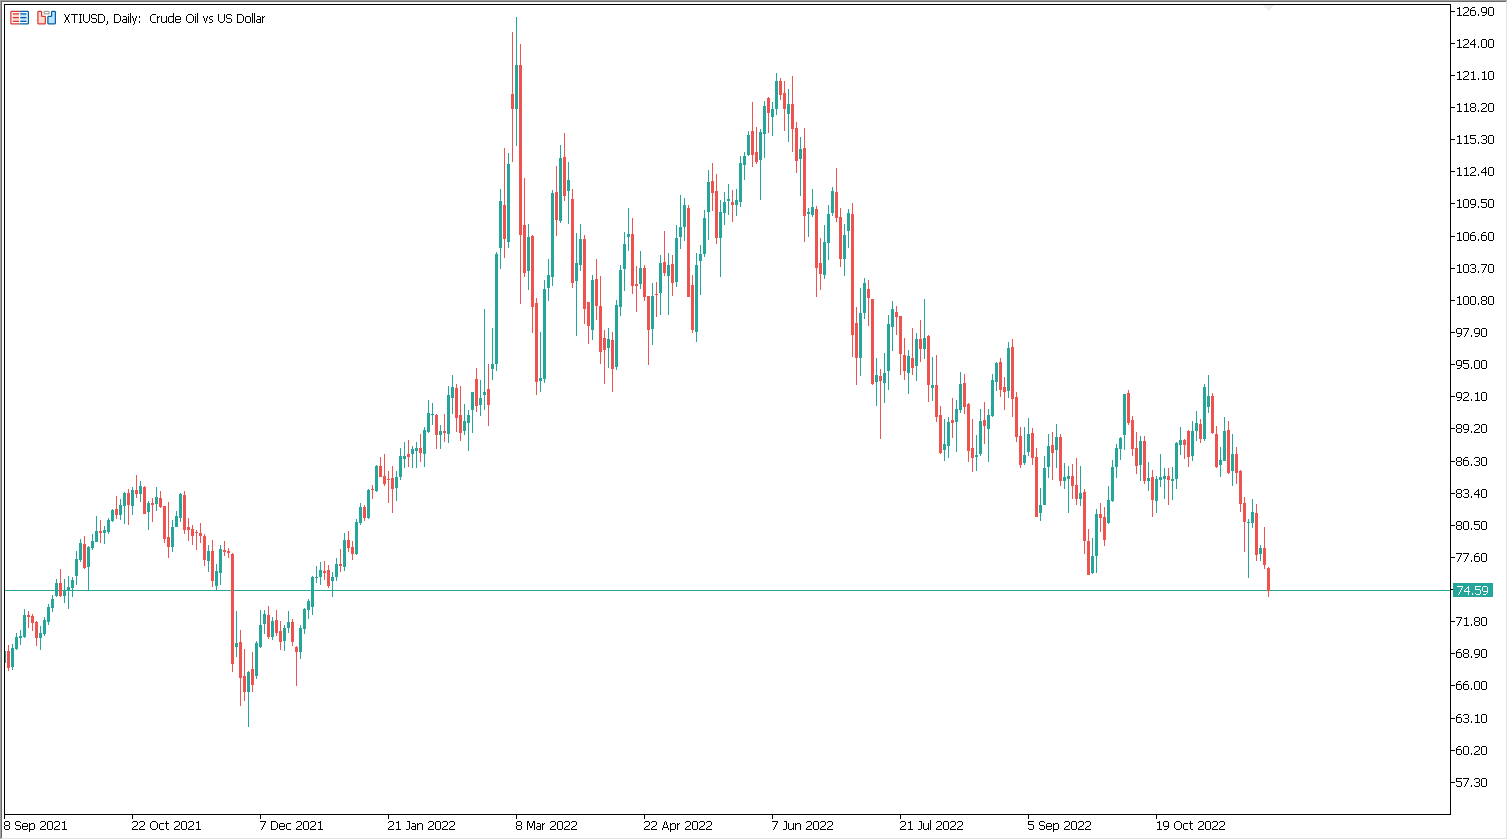Click the 112.40 price scale label
Viewport: 1508px width, 840px height.
pos(1476,172)
